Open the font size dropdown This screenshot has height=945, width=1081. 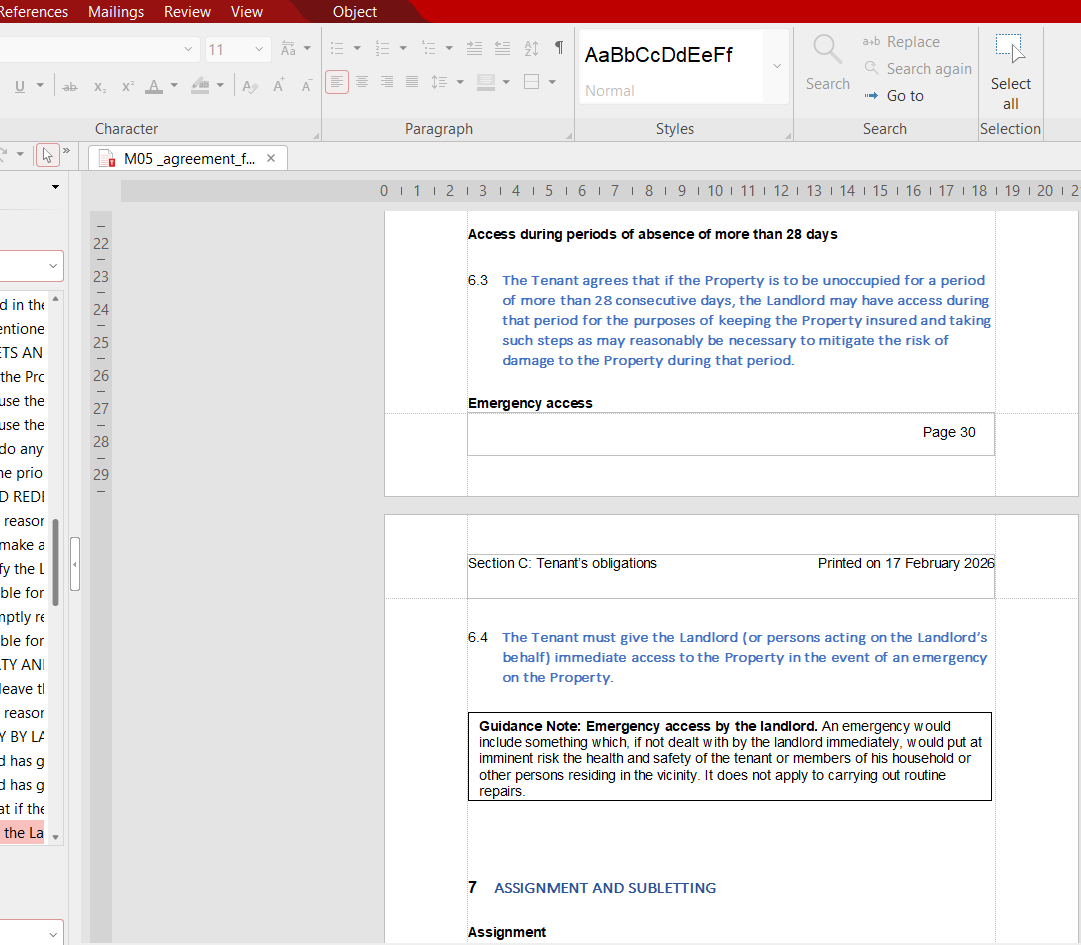(x=259, y=49)
